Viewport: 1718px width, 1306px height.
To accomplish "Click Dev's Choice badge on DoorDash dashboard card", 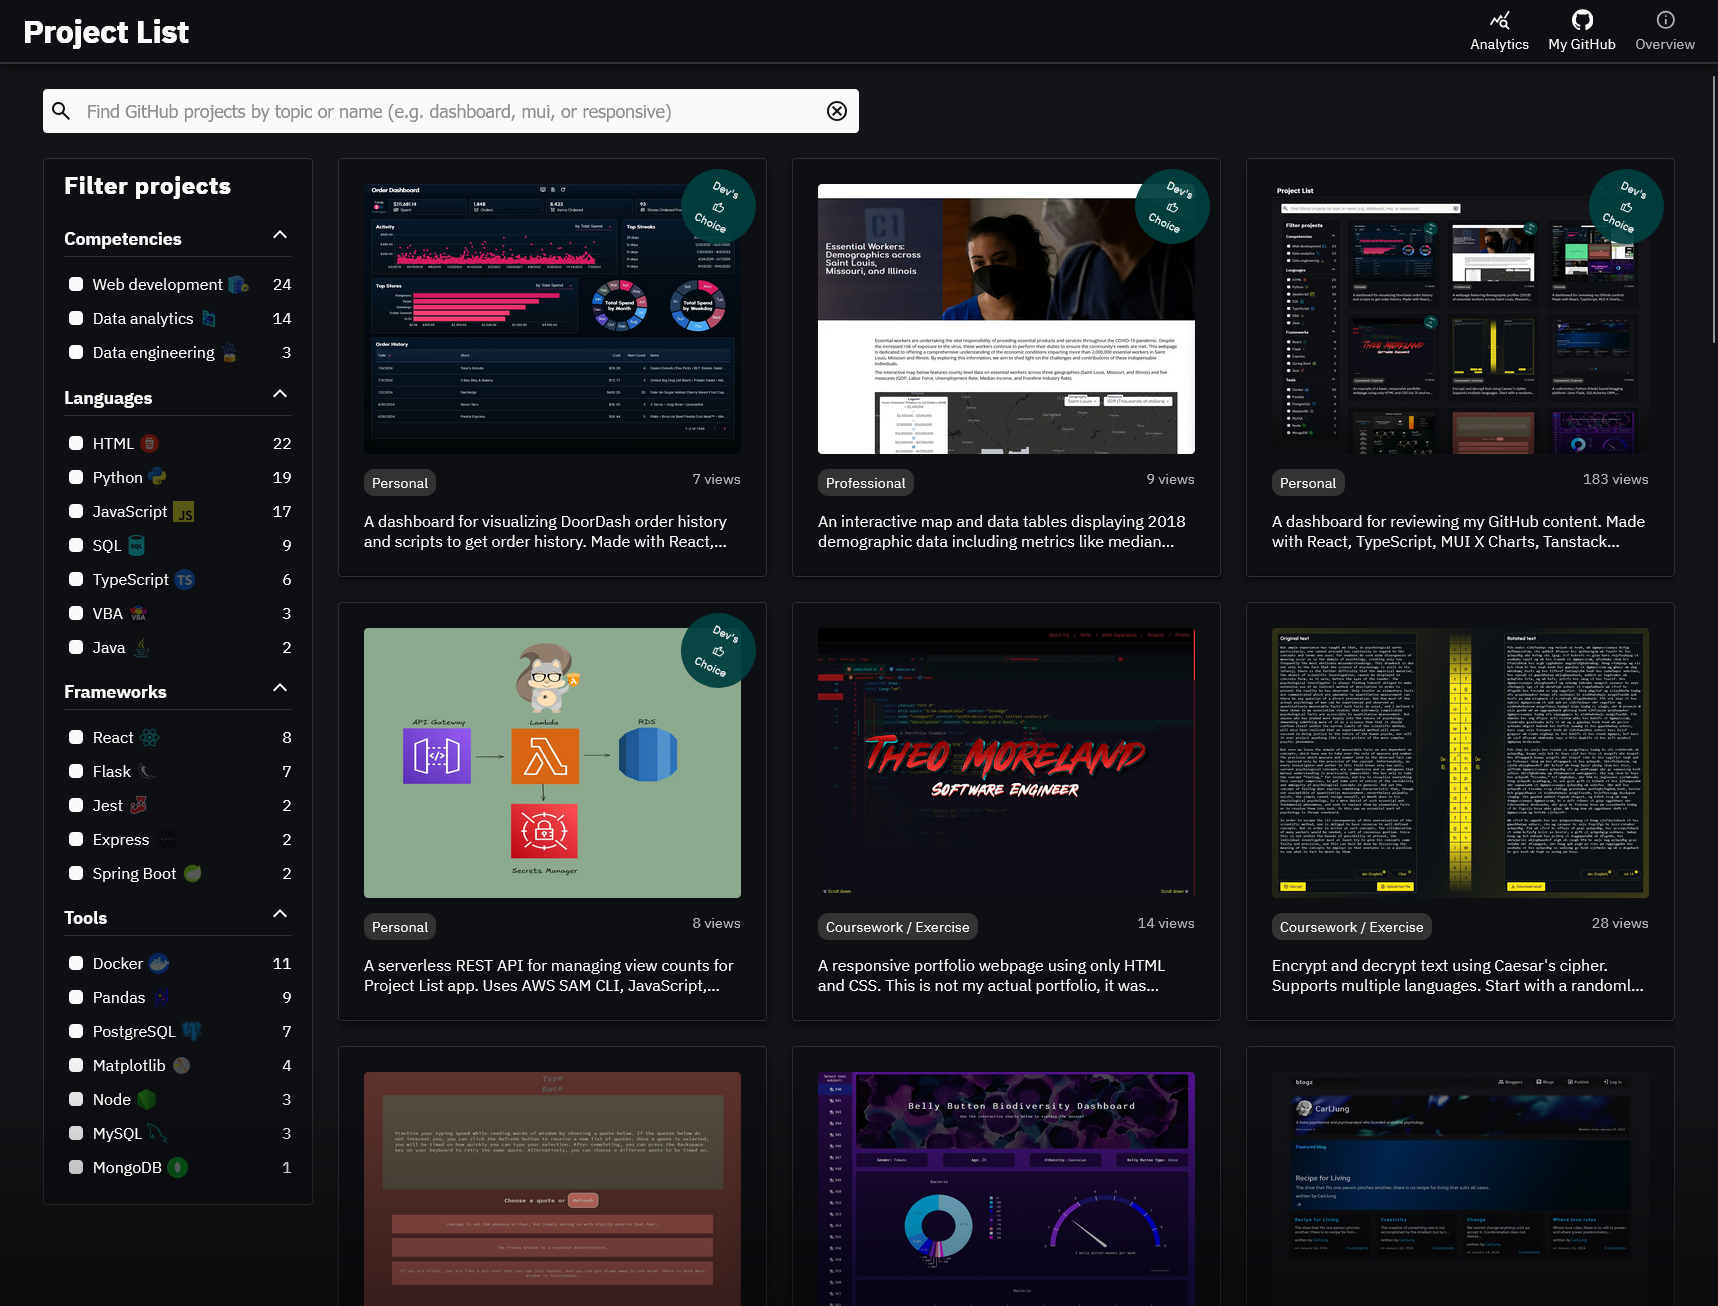I will tap(717, 207).
